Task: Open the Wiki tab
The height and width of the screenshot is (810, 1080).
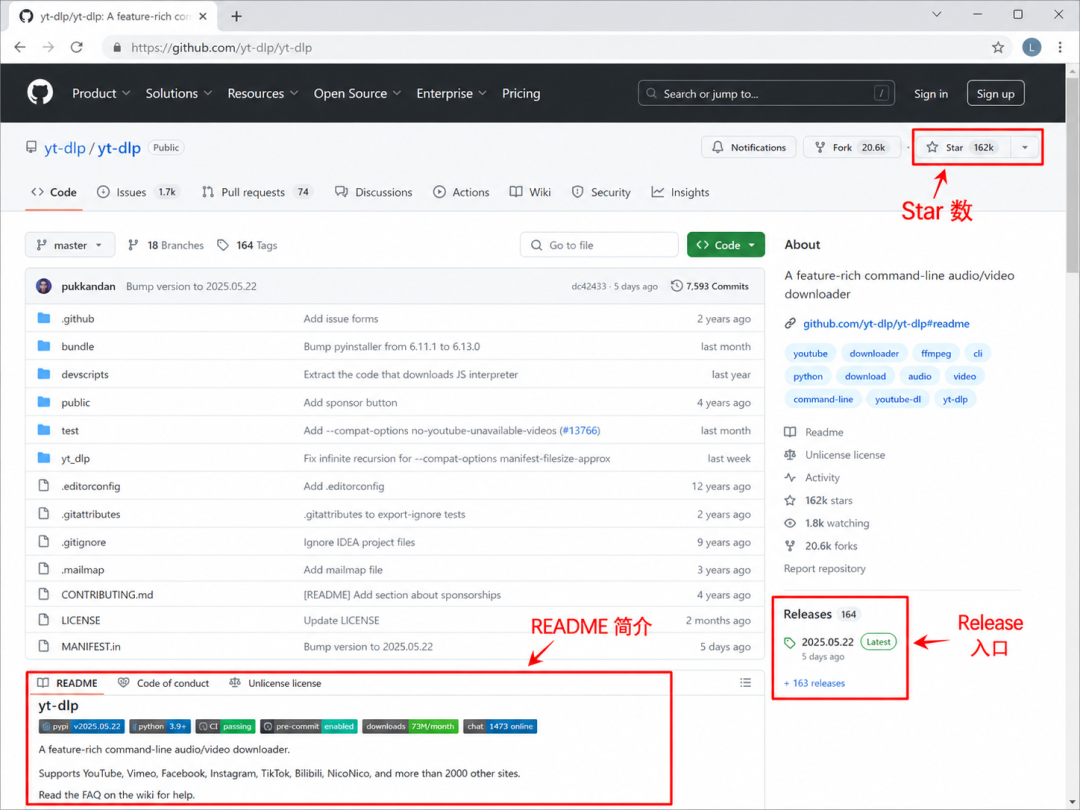Action: click(530, 192)
